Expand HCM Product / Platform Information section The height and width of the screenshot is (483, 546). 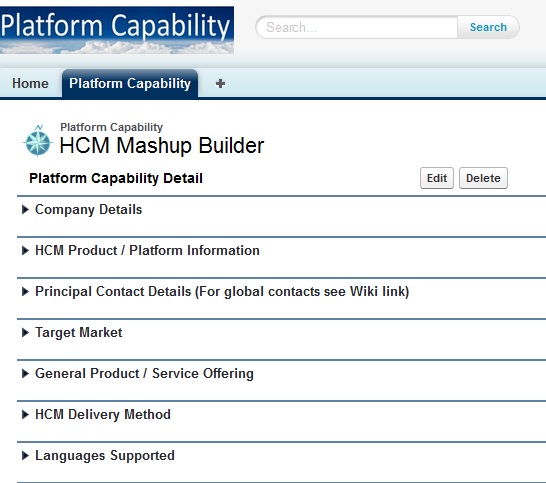25,251
